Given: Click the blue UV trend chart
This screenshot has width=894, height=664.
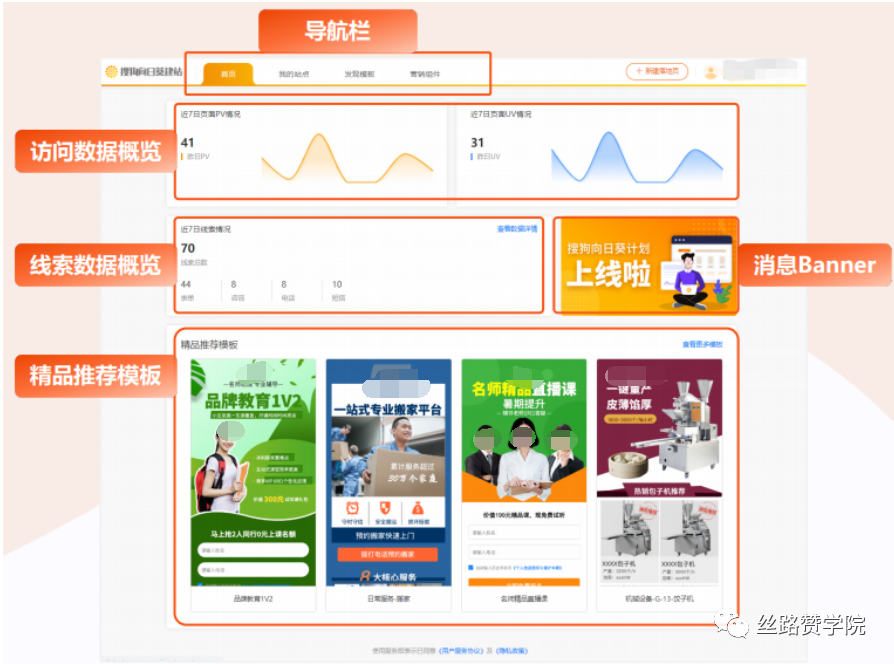Looking at the screenshot, I should 637,157.
